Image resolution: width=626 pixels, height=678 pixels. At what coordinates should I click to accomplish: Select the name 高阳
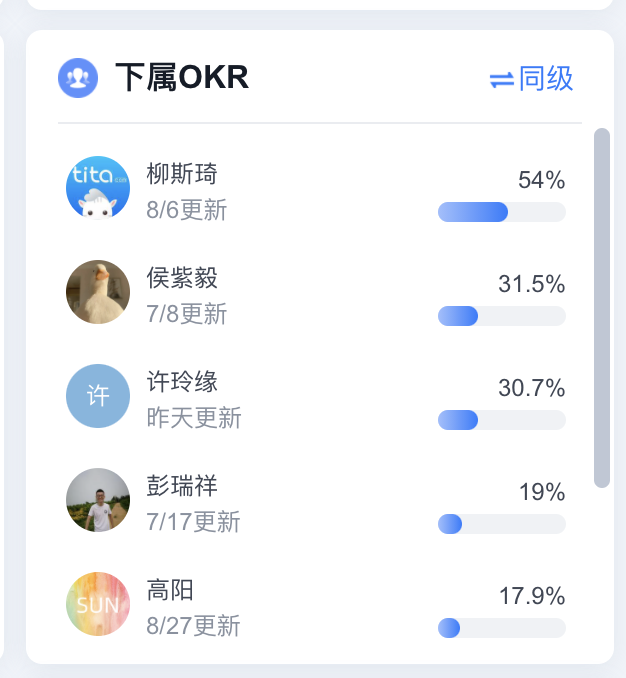(170, 590)
